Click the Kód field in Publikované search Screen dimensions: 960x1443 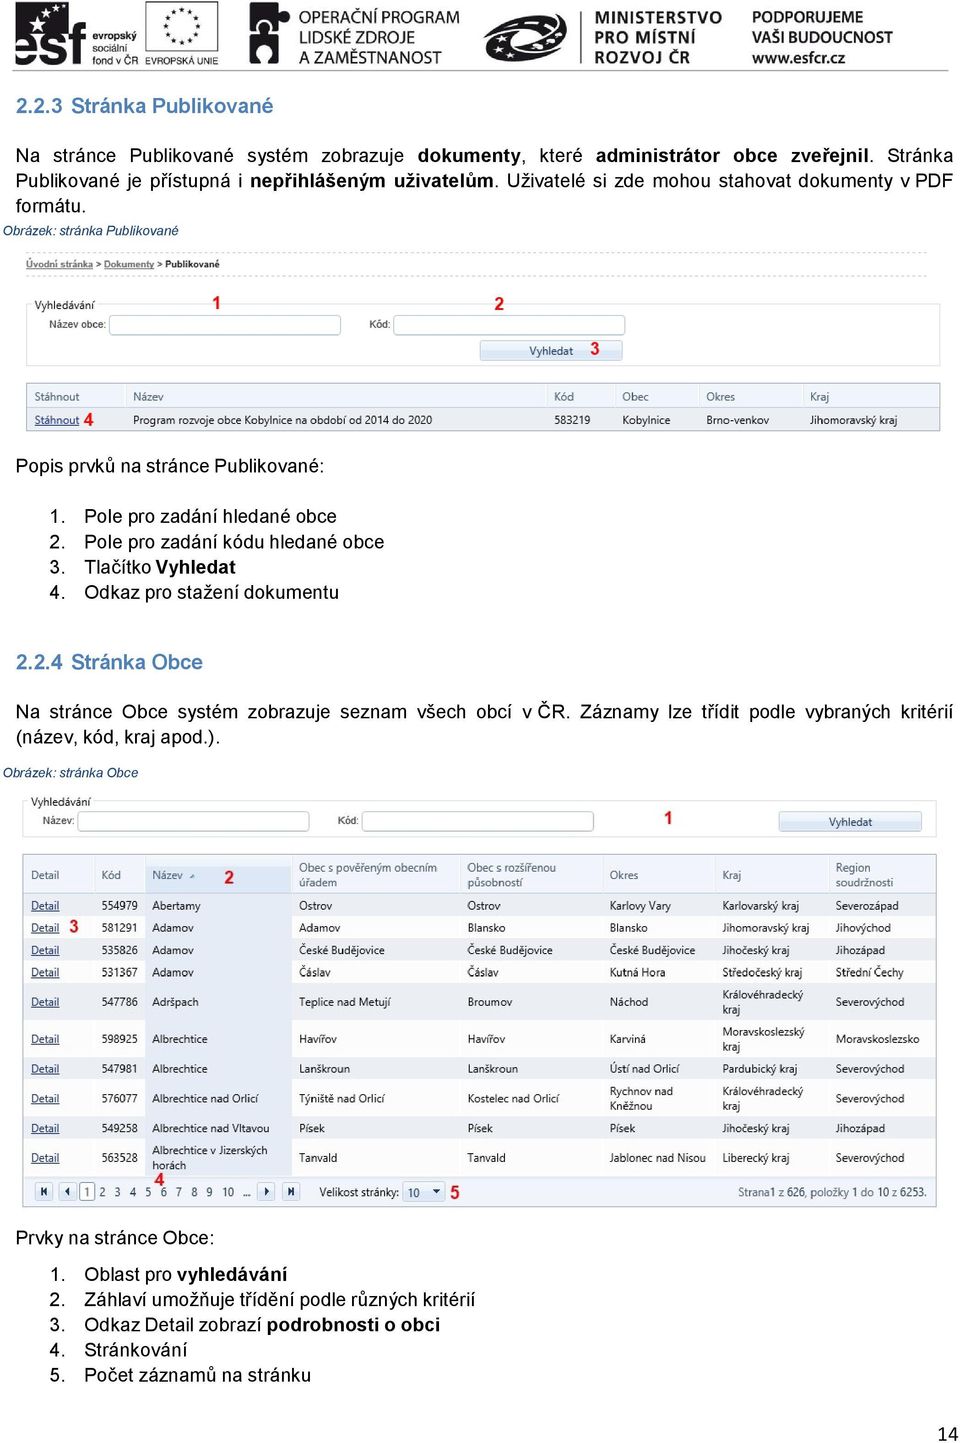tap(509, 325)
